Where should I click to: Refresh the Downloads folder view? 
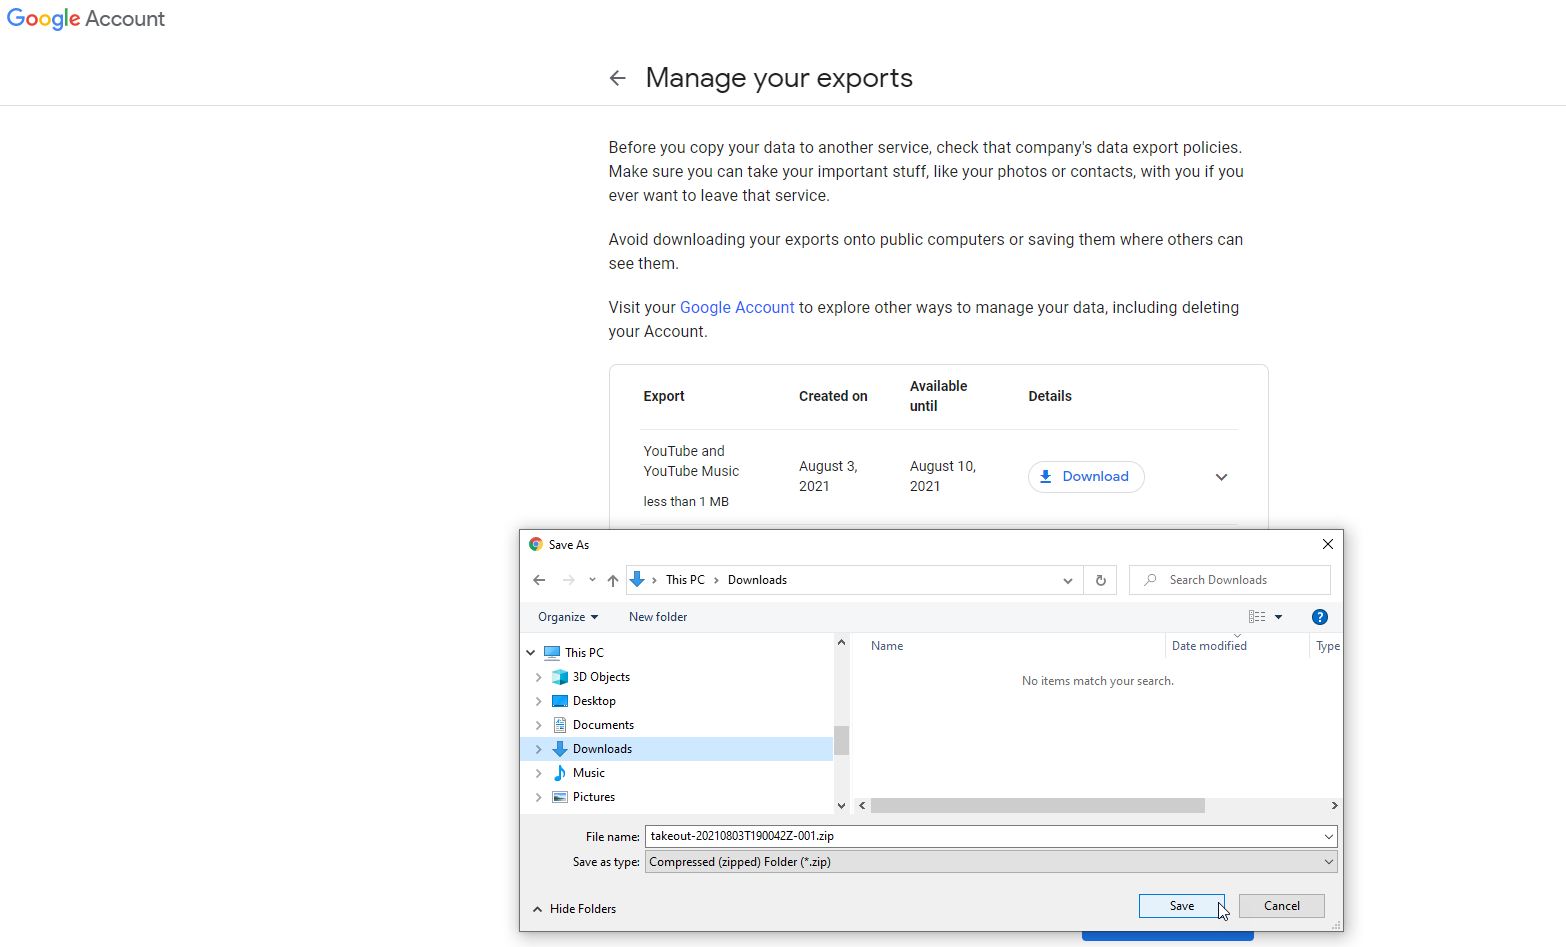pos(1101,580)
